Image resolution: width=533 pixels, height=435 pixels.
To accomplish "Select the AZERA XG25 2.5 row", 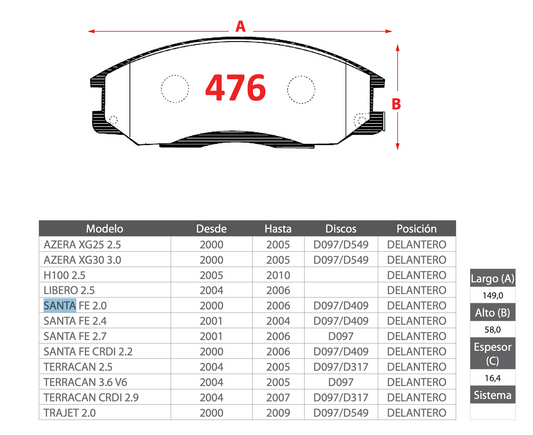I will point(247,244).
